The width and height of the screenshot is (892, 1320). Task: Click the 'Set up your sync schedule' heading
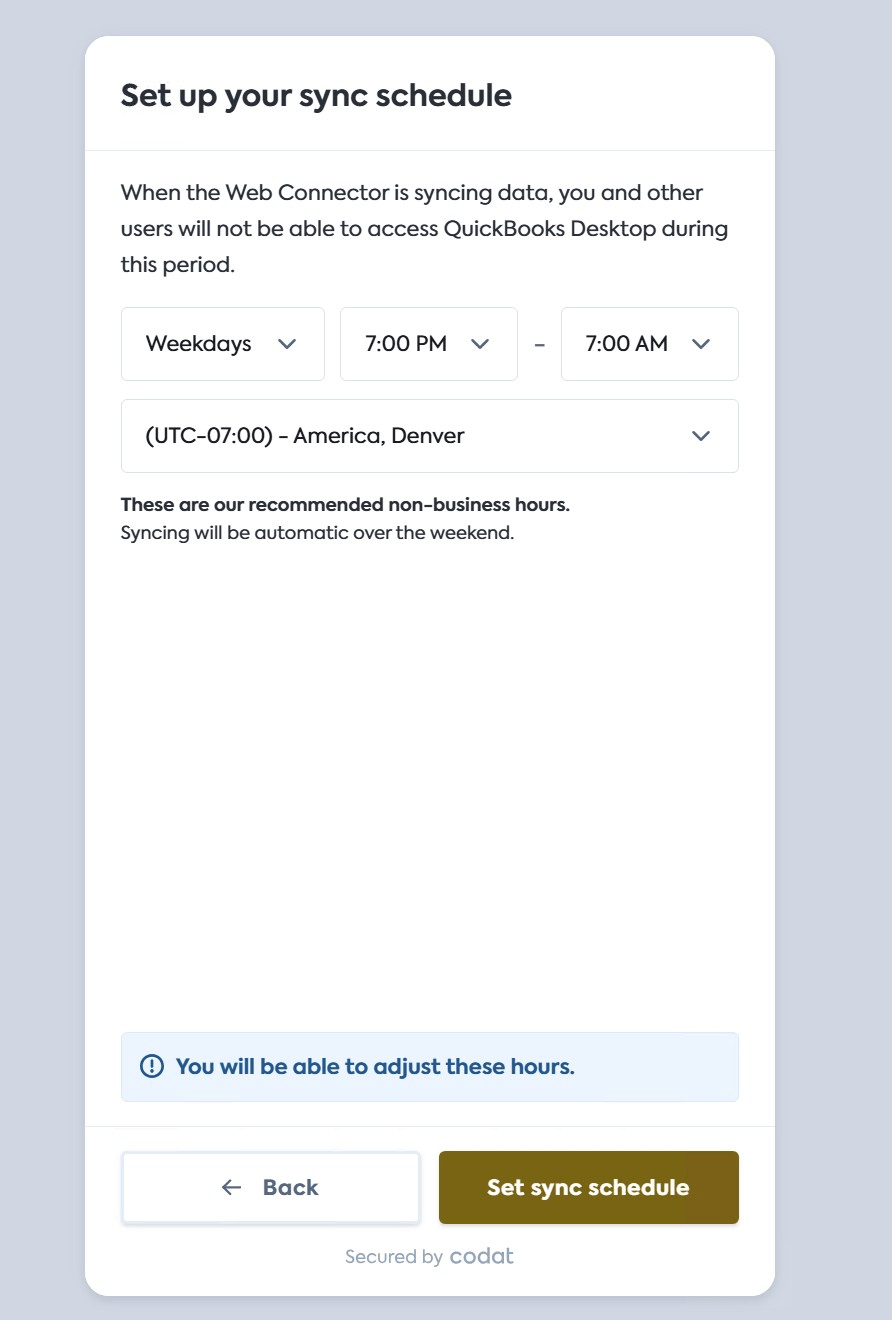[x=316, y=96]
